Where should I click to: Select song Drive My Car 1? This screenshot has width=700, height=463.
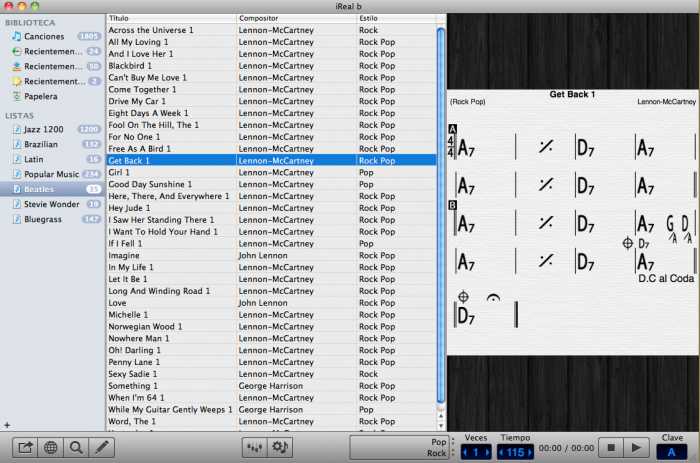pos(271,101)
